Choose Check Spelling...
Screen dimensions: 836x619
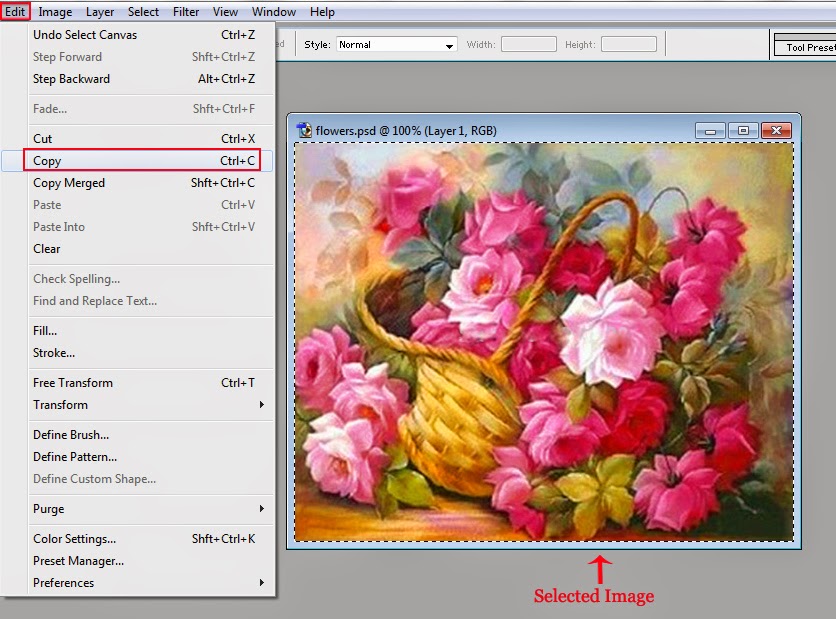point(143,279)
